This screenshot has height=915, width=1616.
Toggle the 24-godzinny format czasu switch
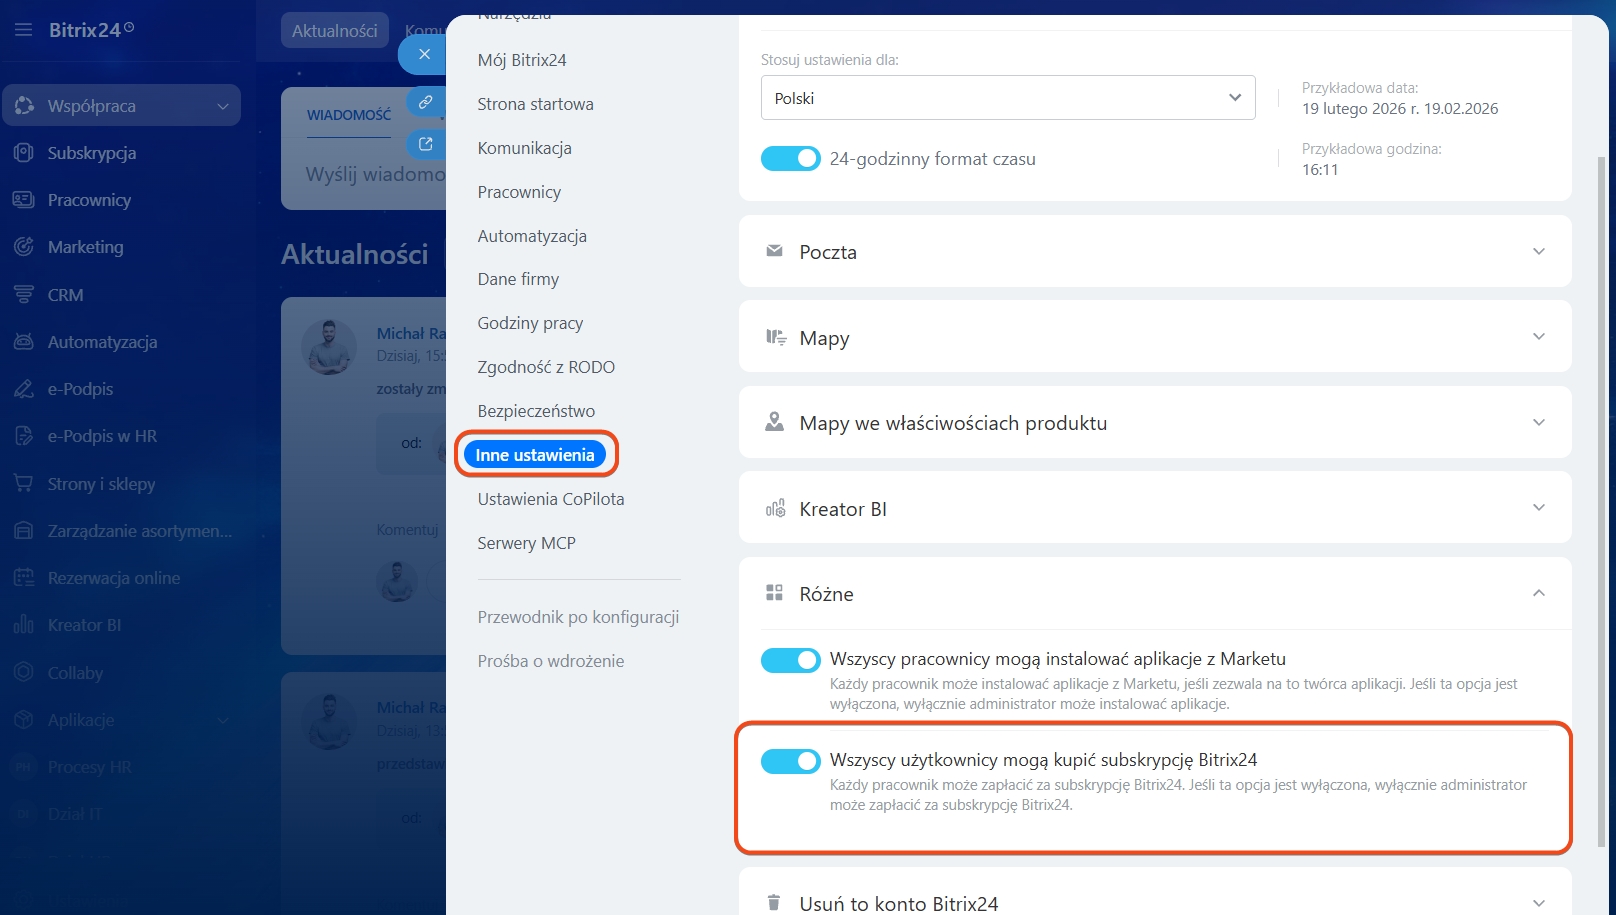tap(791, 158)
